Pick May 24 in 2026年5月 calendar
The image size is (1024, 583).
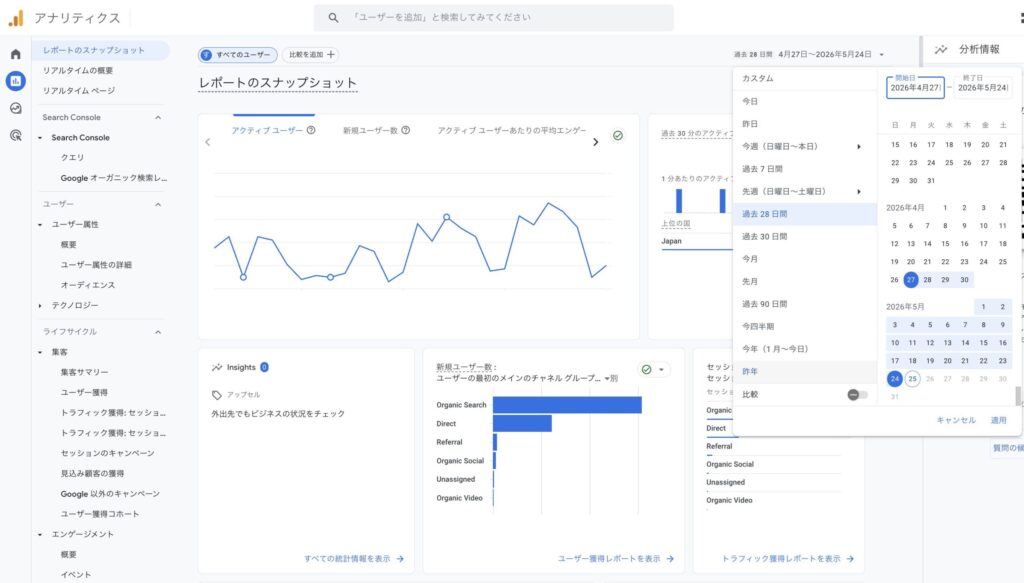(895, 379)
